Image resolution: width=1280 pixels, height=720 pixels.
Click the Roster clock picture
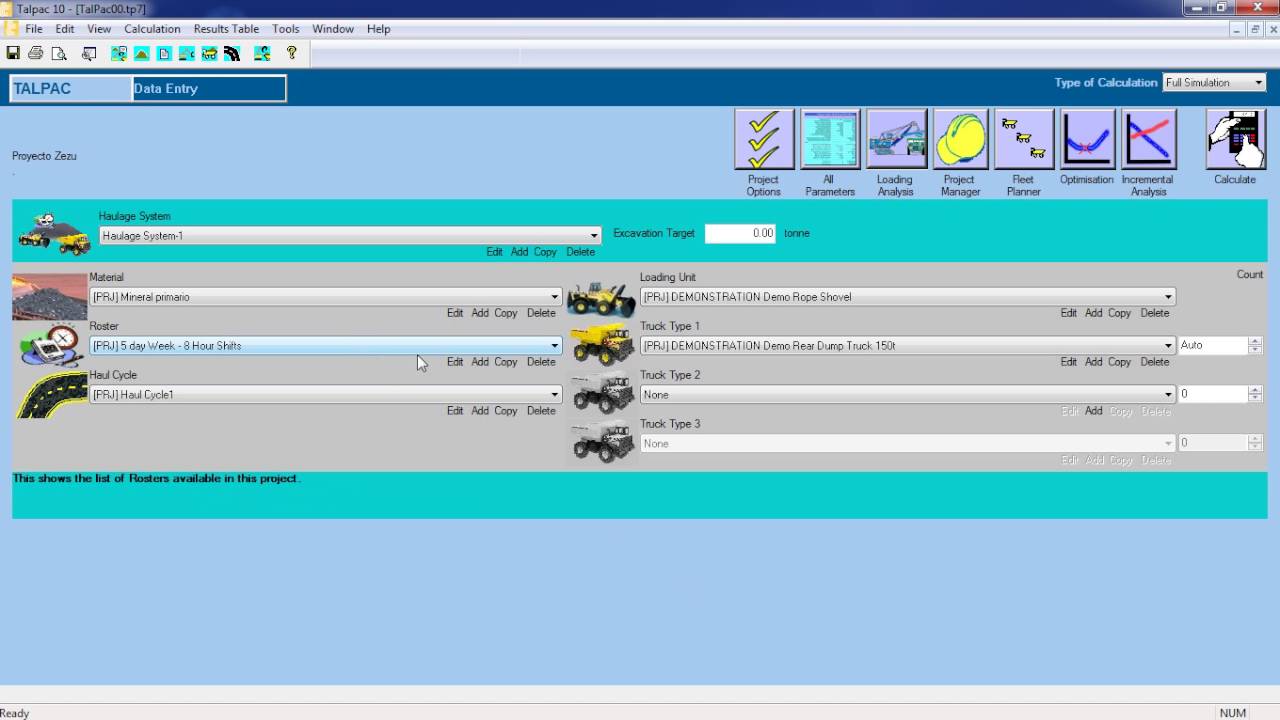(52, 345)
